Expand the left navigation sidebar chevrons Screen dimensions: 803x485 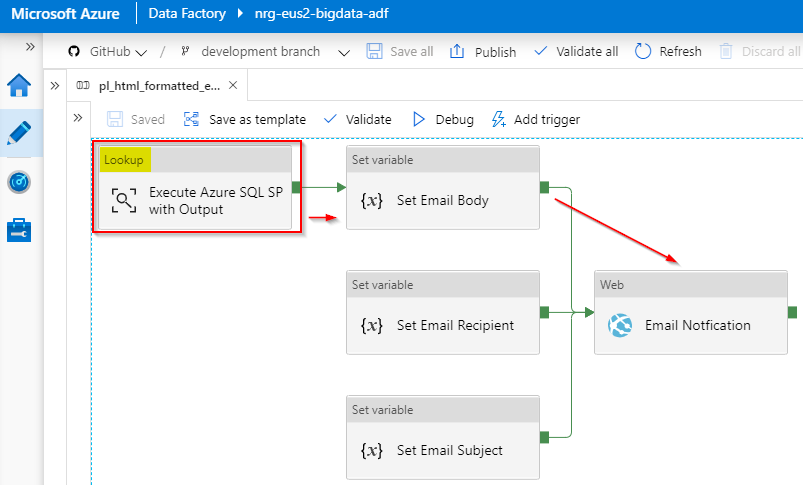pyautogui.click(x=30, y=47)
